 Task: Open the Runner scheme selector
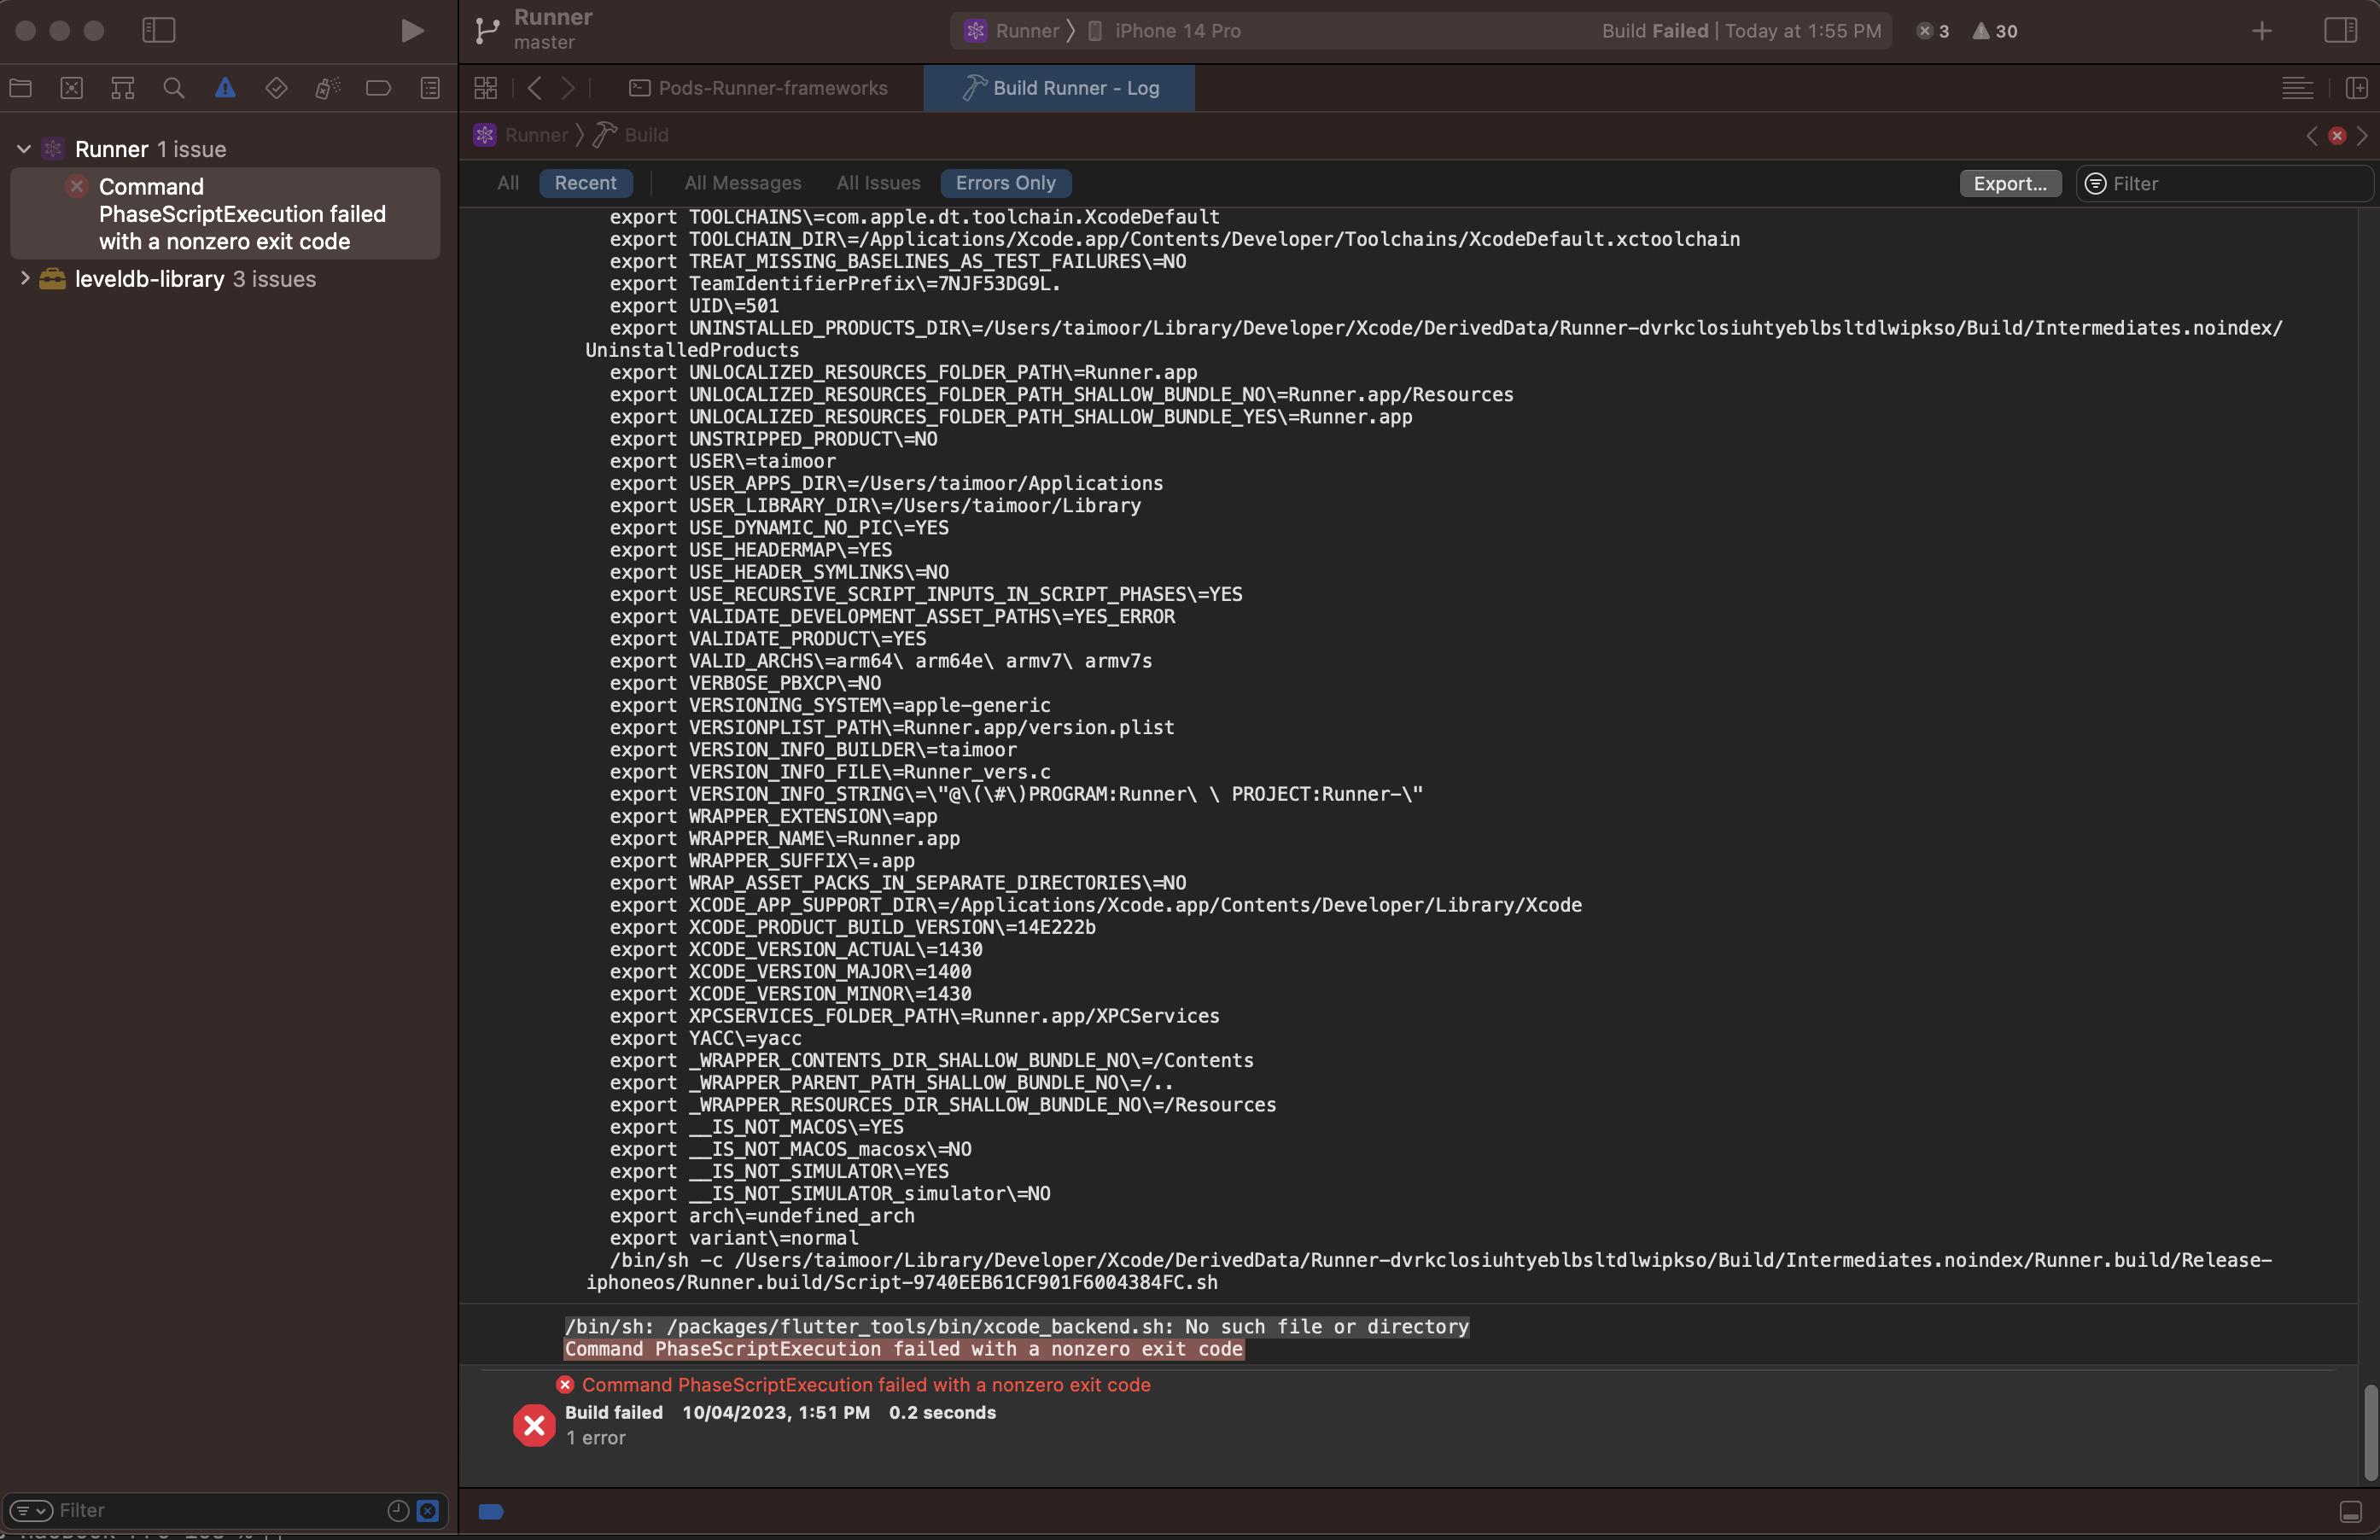pyautogui.click(x=1010, y=31)
